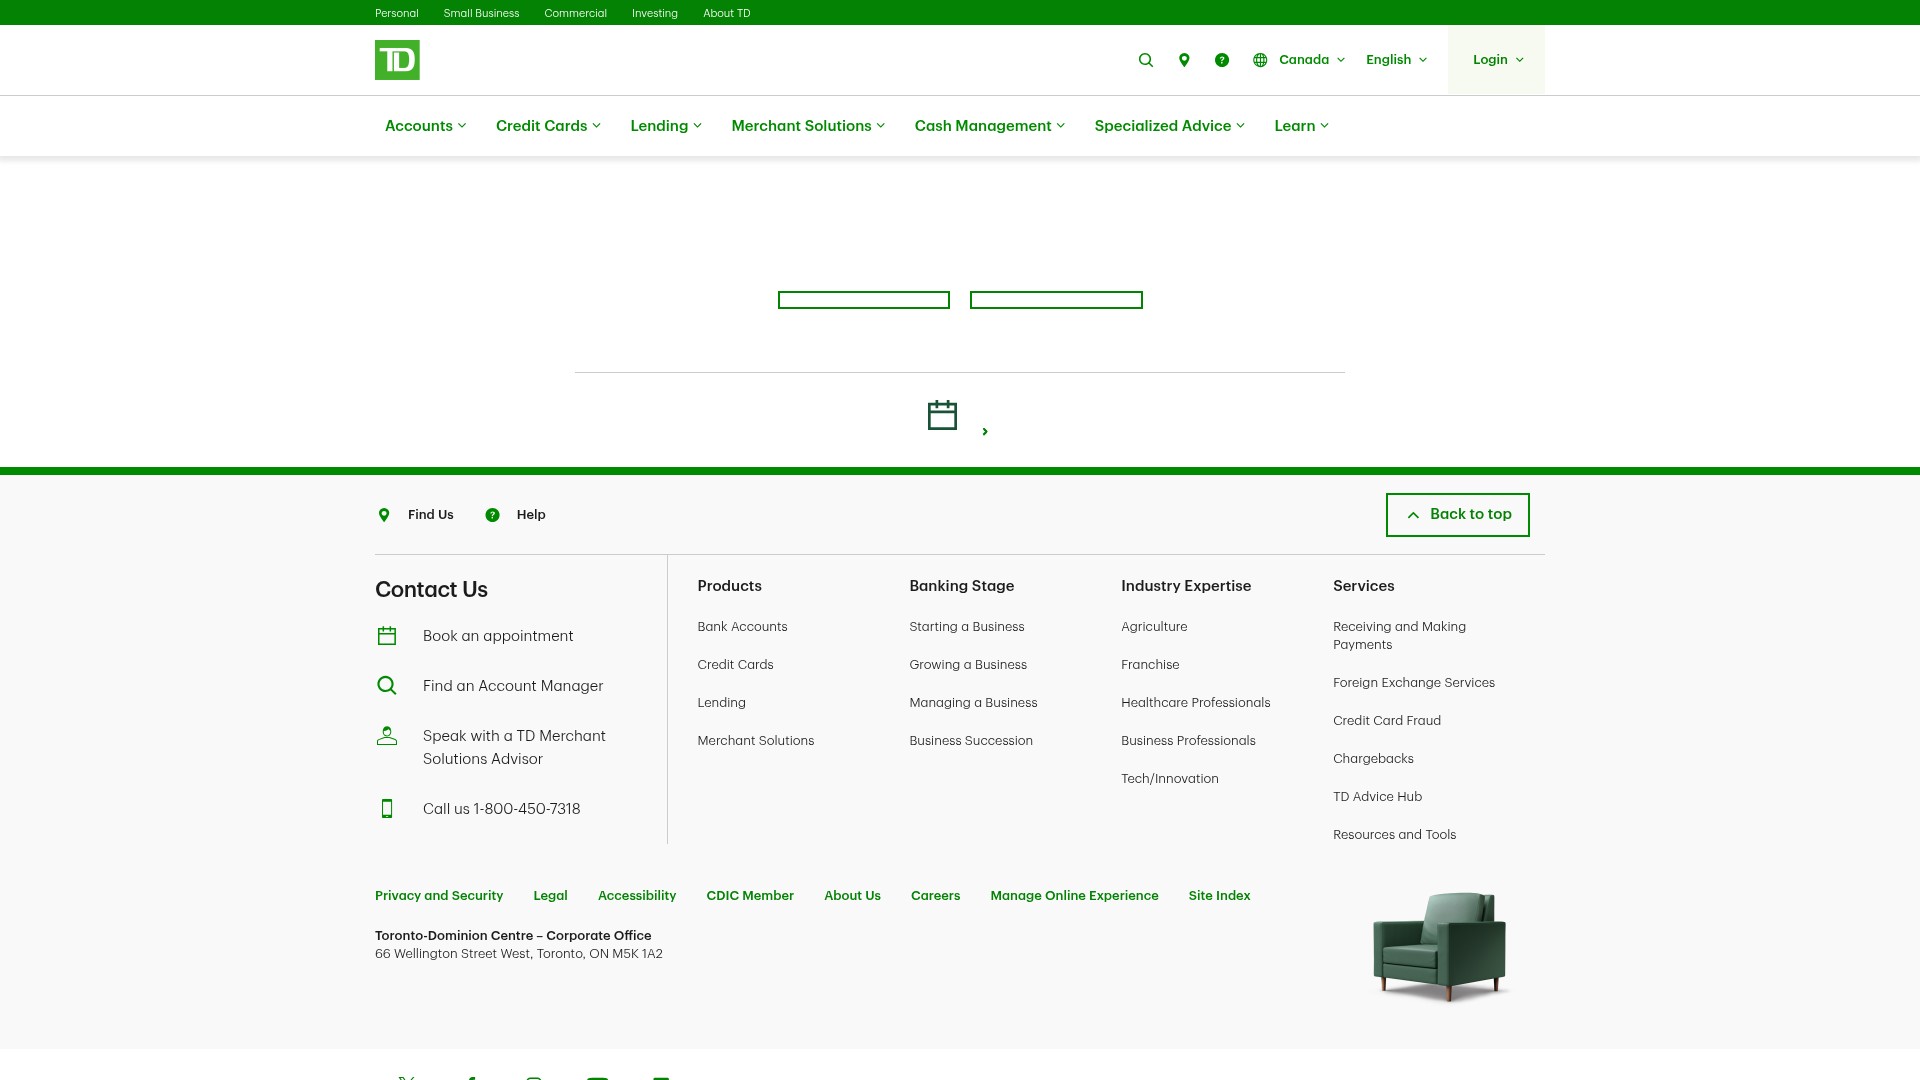1920x1080 pixels.
Task: Open the search magnifier icon in header
Action: pos(1146,60)
